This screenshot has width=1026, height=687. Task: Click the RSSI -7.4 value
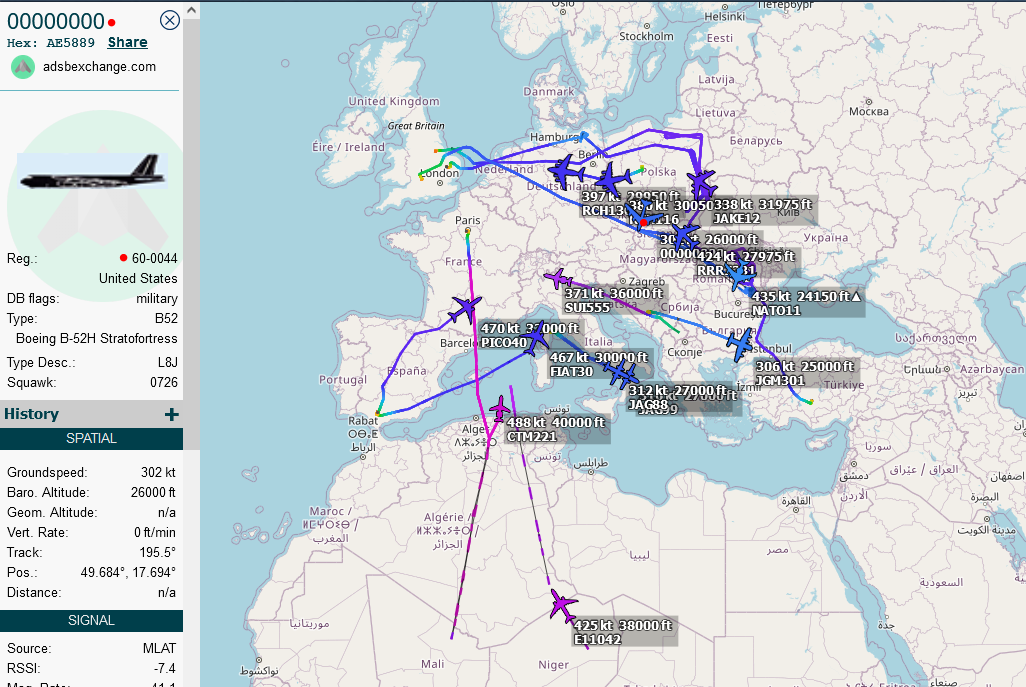pos(164,668)
